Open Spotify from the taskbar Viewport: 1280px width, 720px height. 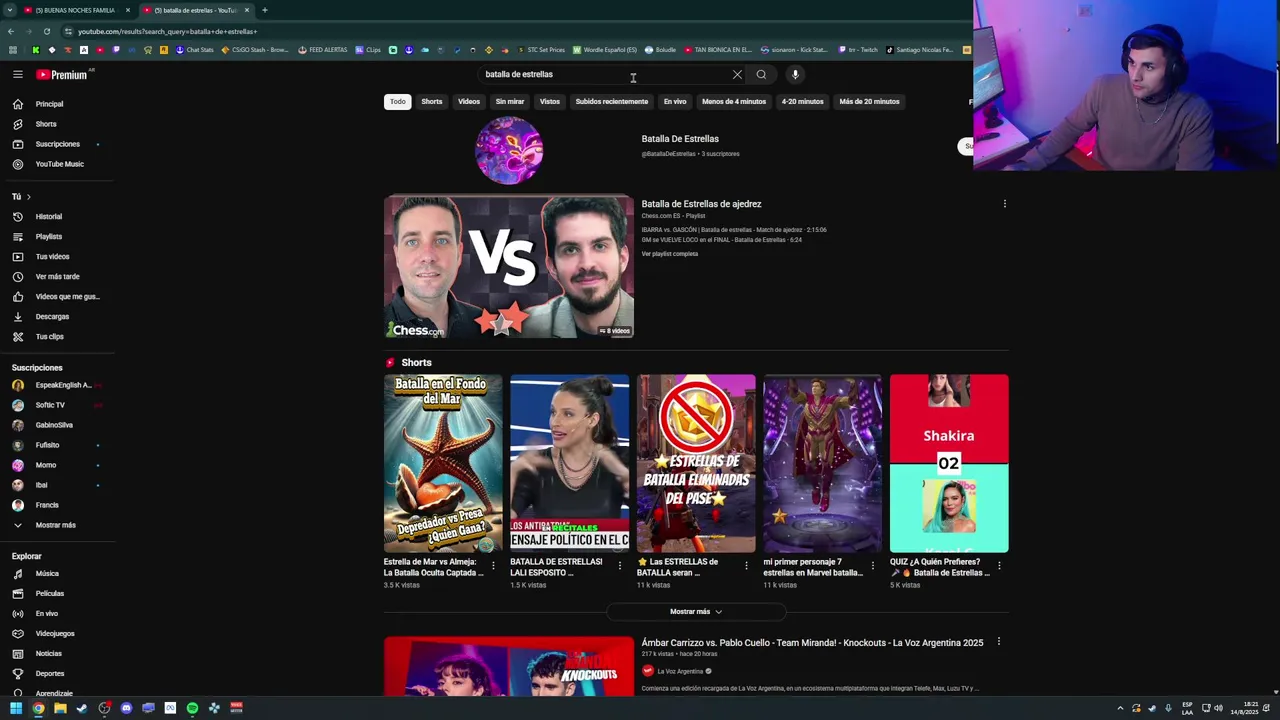[192, 708]
